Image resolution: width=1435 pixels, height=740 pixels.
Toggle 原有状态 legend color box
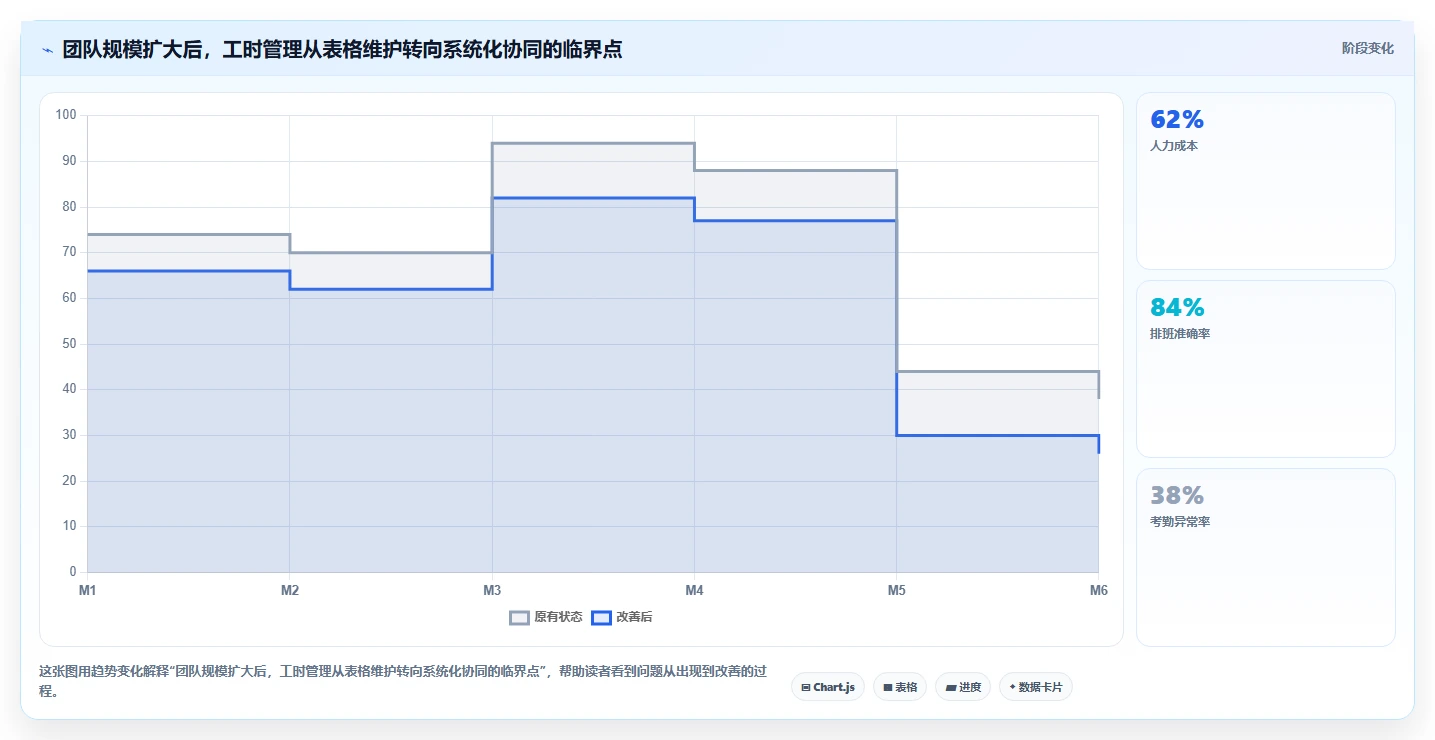coord(519,618)
